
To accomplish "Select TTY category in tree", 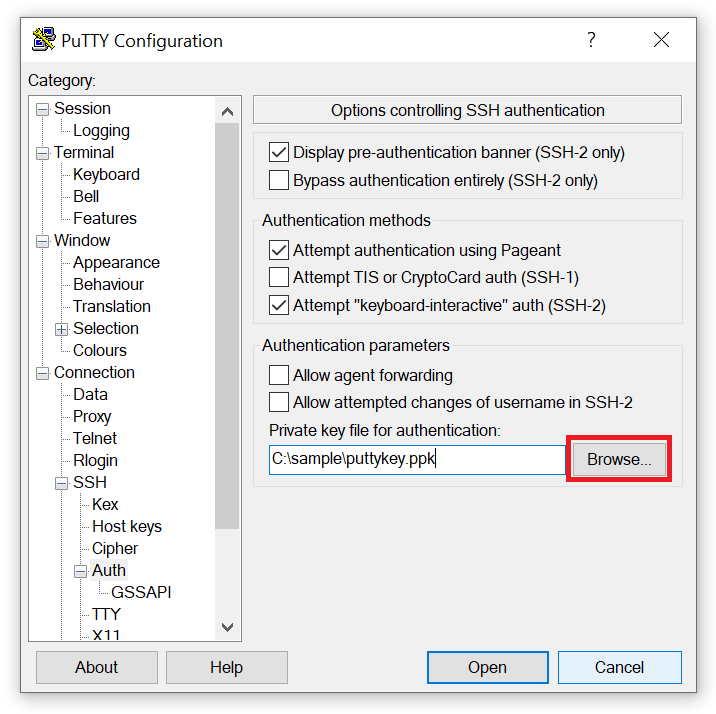I will pyautogui.click(x=106, y=614).
